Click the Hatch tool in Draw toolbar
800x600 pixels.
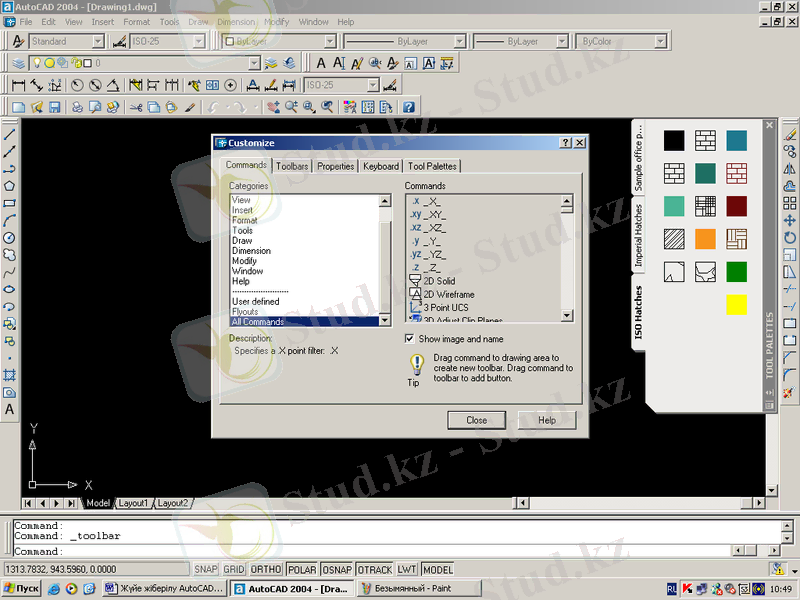tap(9, 375)
